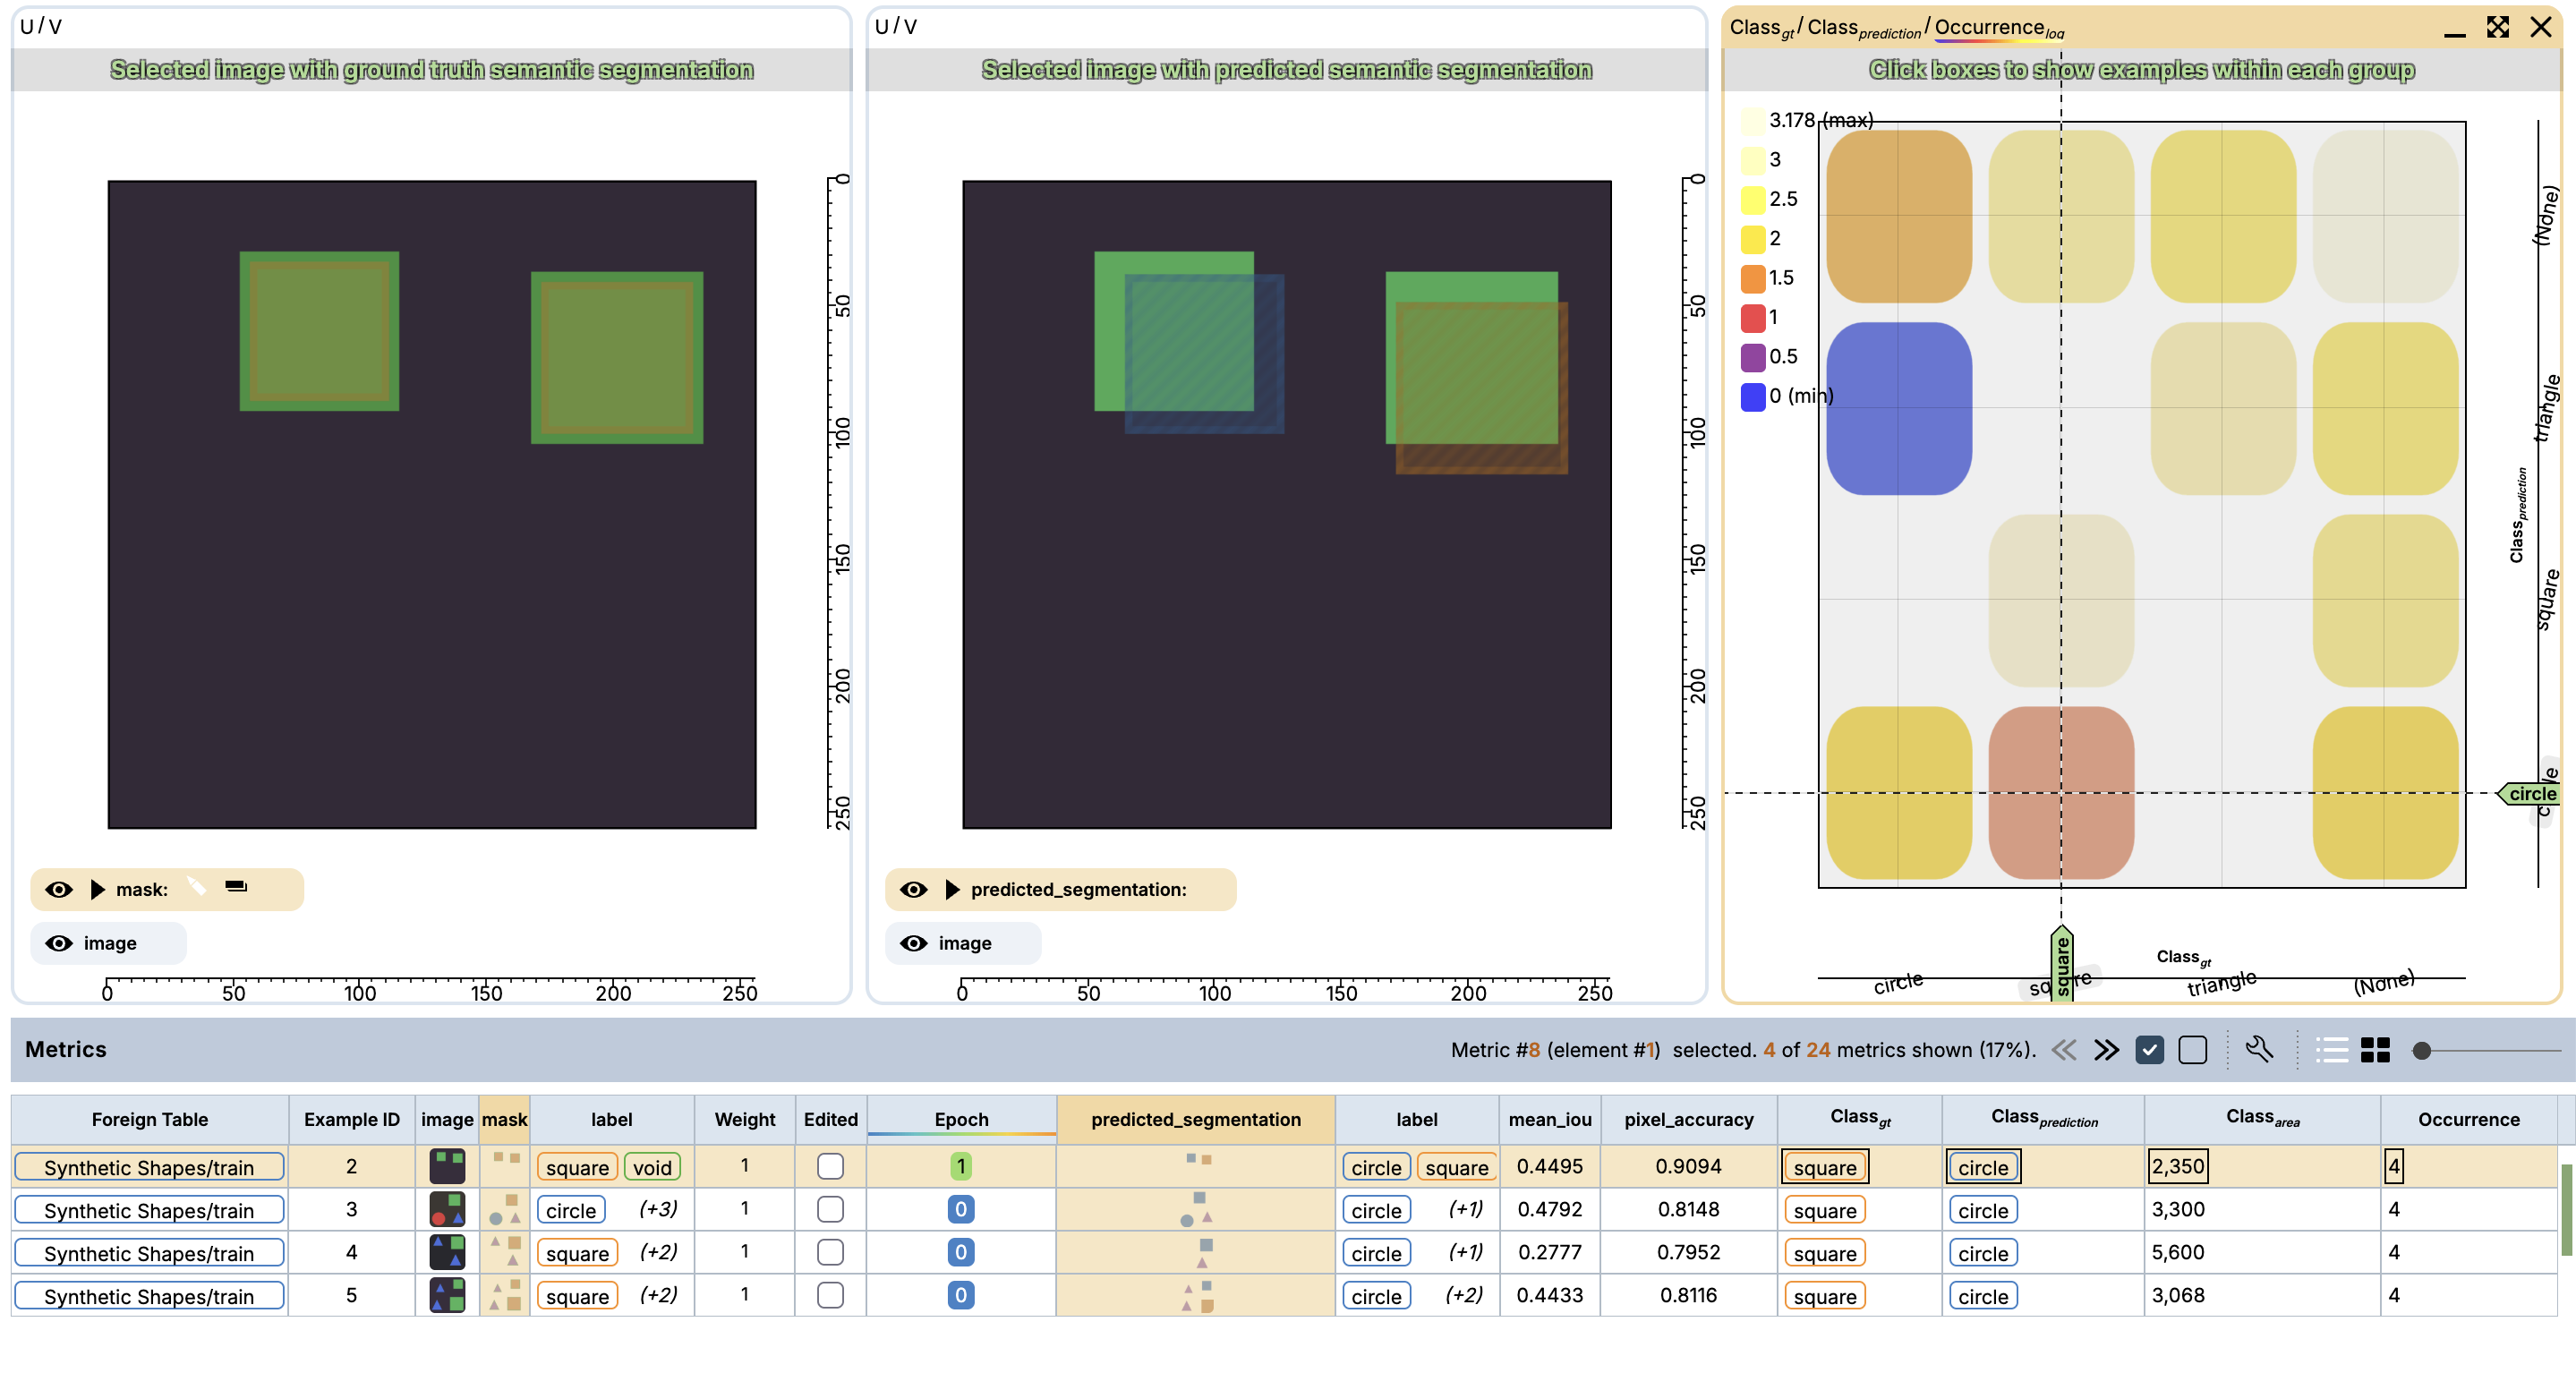Click the Metrics table vertical scrollbar
The image size is (2576, 1373).
pyautogui.click(x=2565, y=1209)
